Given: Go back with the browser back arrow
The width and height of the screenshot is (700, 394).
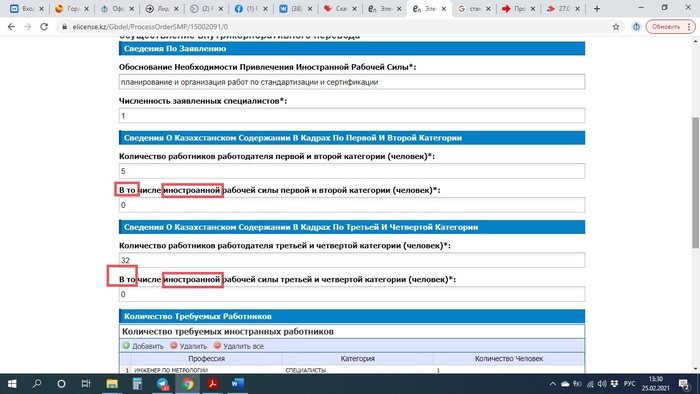Looking at the screenshot, I should 11,27.
